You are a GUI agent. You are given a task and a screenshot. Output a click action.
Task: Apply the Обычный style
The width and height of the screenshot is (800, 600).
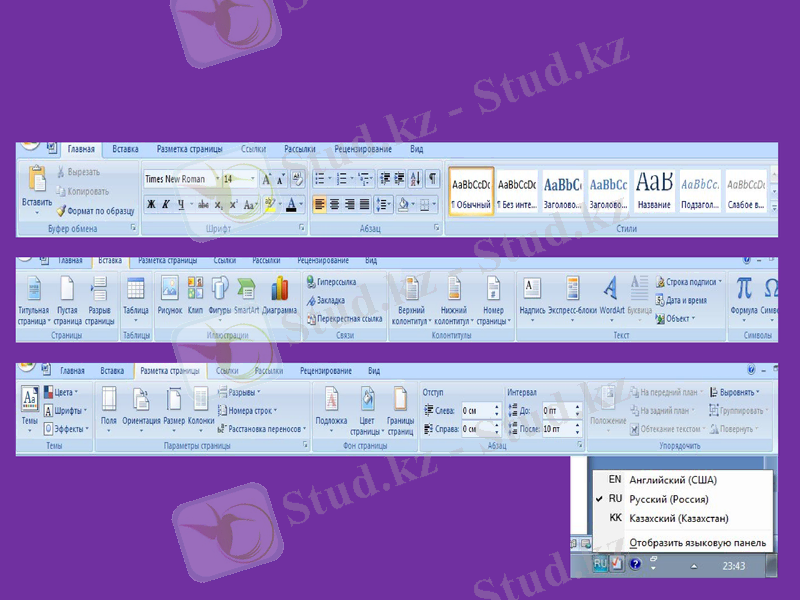(471, 192)
